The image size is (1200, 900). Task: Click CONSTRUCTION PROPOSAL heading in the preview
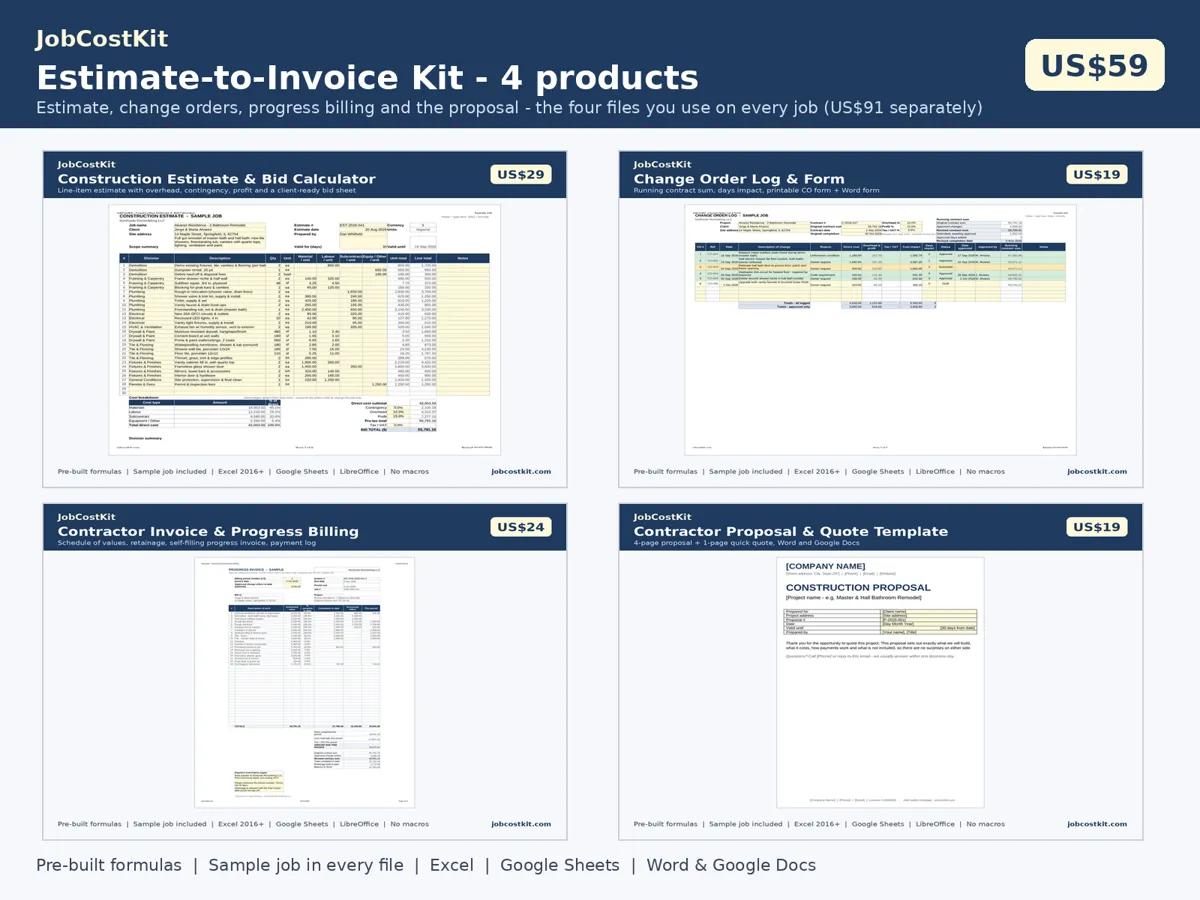[x=858, y=587]
